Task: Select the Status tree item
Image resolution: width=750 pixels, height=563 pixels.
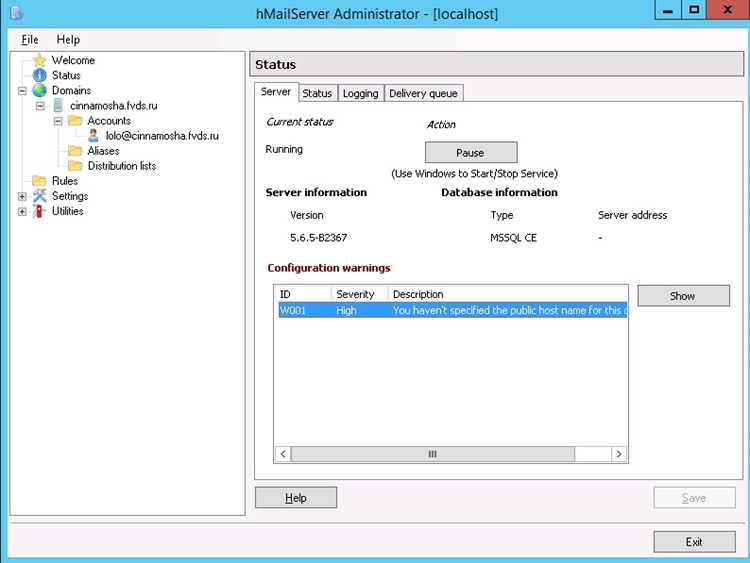Action: (x=66, y=75)
